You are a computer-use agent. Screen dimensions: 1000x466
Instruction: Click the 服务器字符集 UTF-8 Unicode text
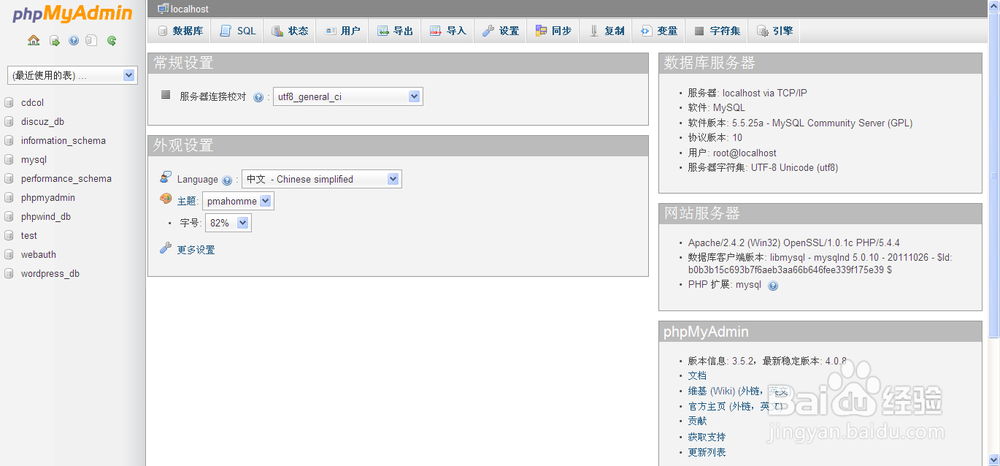click(763, 168)
